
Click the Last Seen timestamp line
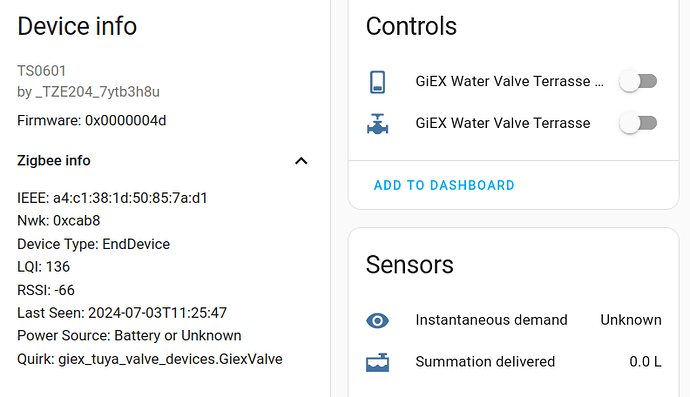[x=122, y=313]
